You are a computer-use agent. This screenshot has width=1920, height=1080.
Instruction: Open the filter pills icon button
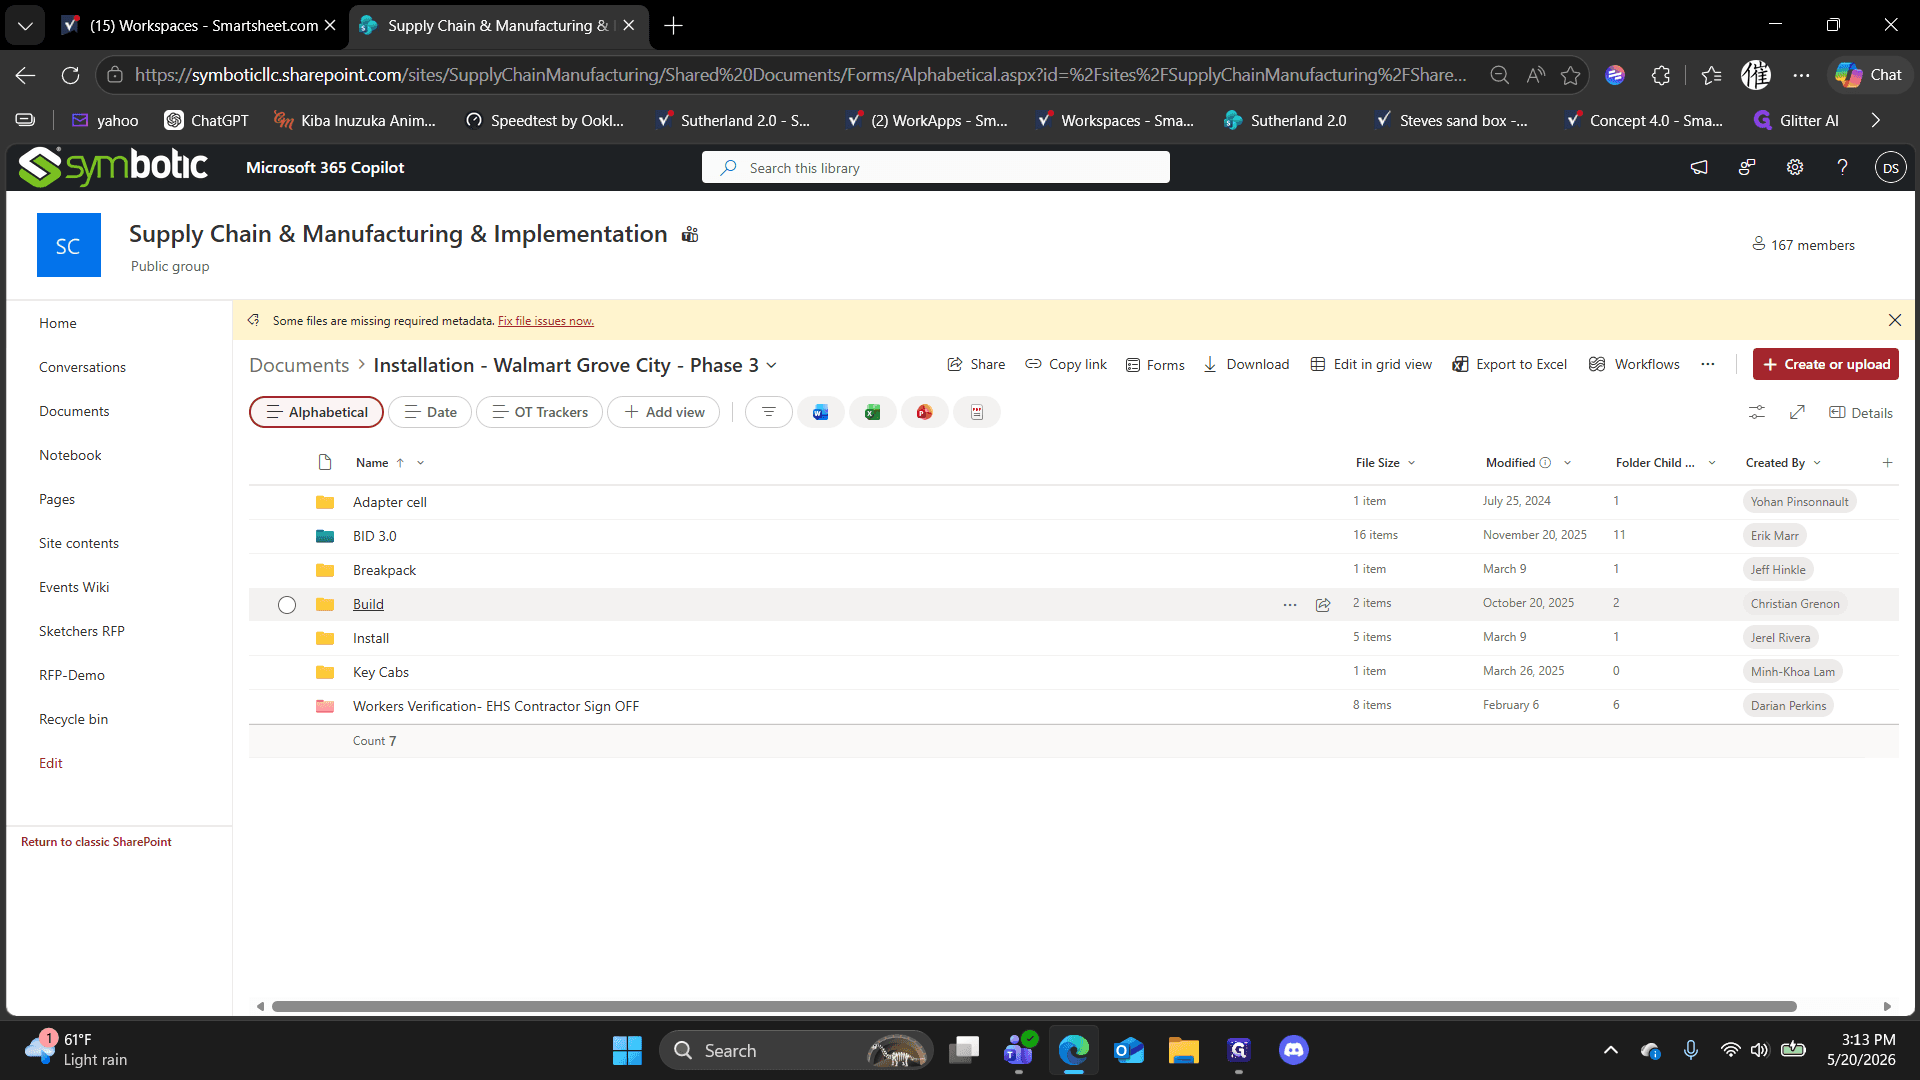coord(768,412)
